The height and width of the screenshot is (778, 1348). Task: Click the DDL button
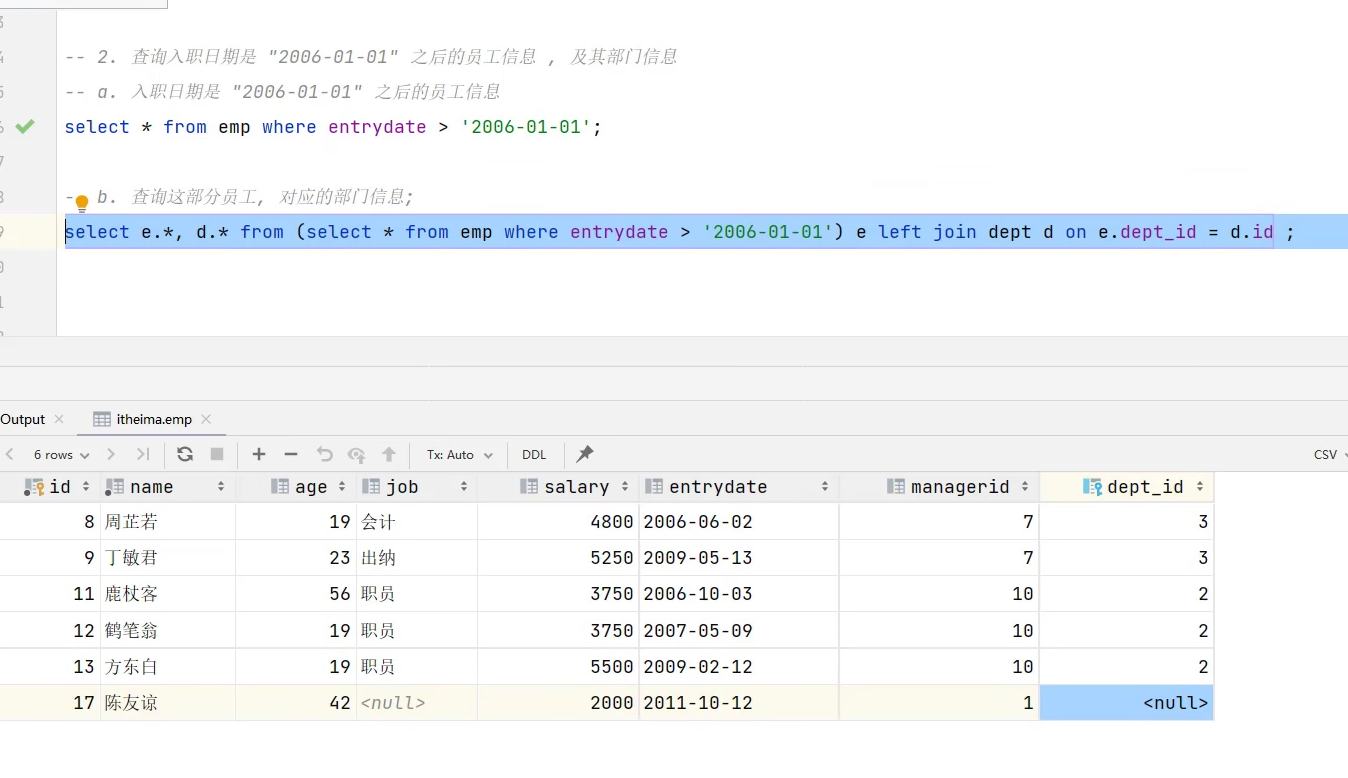point(534,455)
